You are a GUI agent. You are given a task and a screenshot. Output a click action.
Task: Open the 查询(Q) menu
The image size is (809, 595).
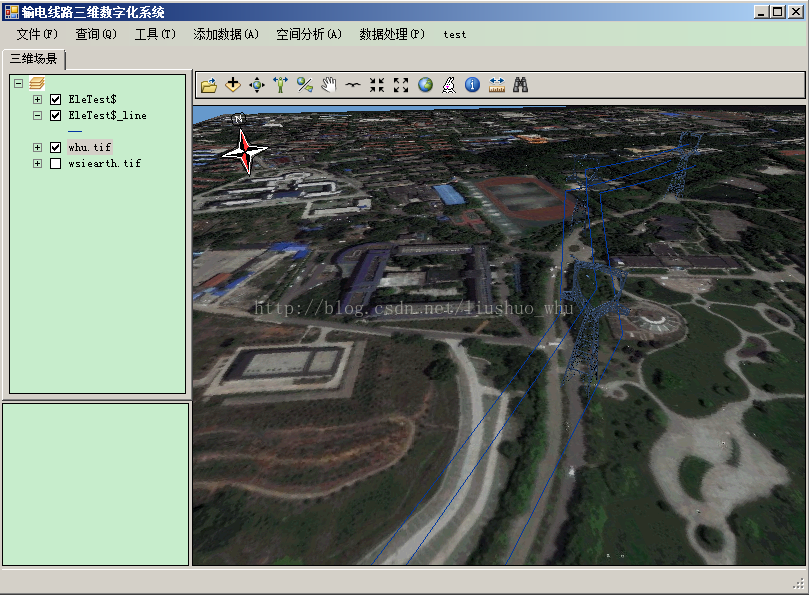coord(96,35)
